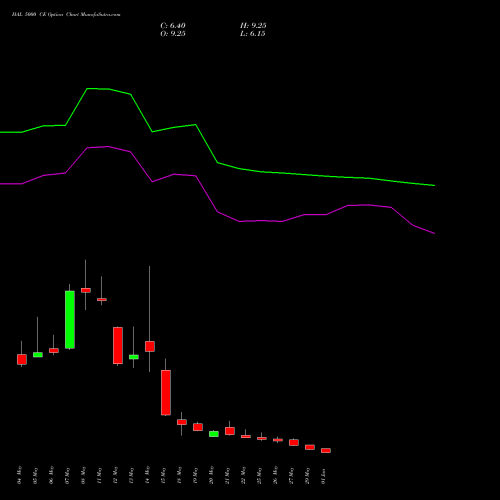This screenshot has height=500, width=500.
Task: Click the red candle for 04 May
Action: tap(22, 359)
